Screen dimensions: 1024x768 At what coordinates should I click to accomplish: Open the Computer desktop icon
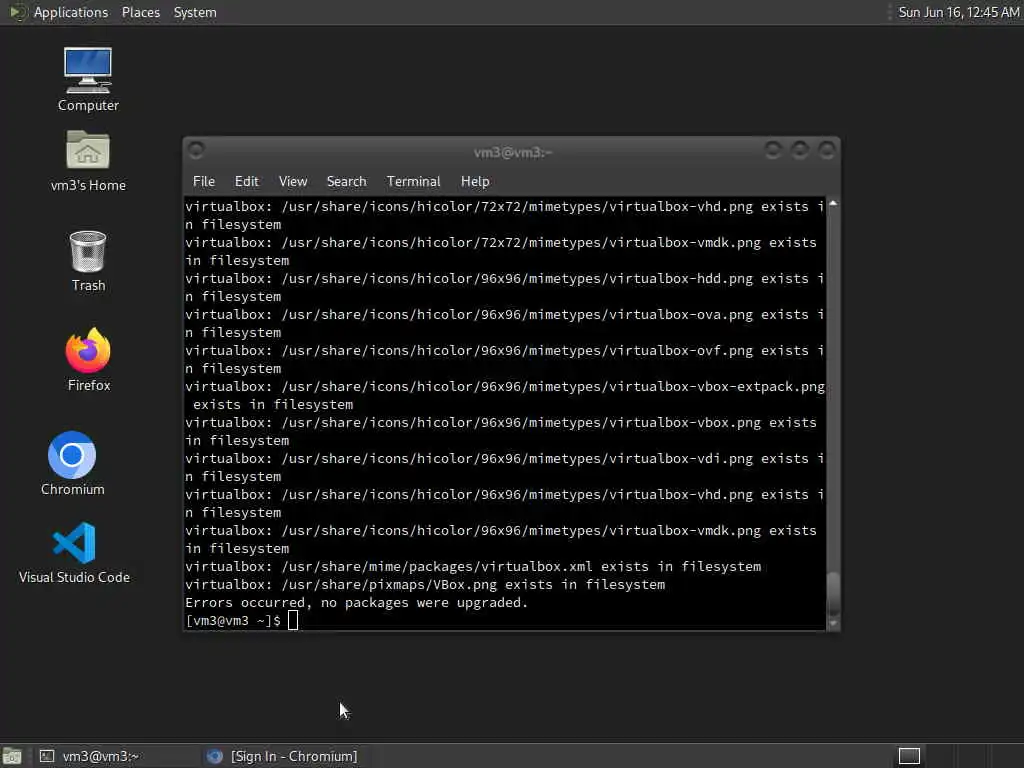[88, 78]
